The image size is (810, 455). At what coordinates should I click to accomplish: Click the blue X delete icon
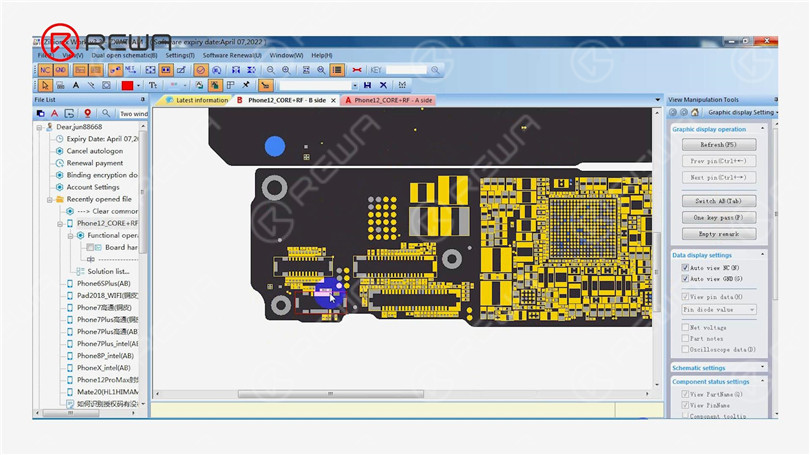pos(383,85)
